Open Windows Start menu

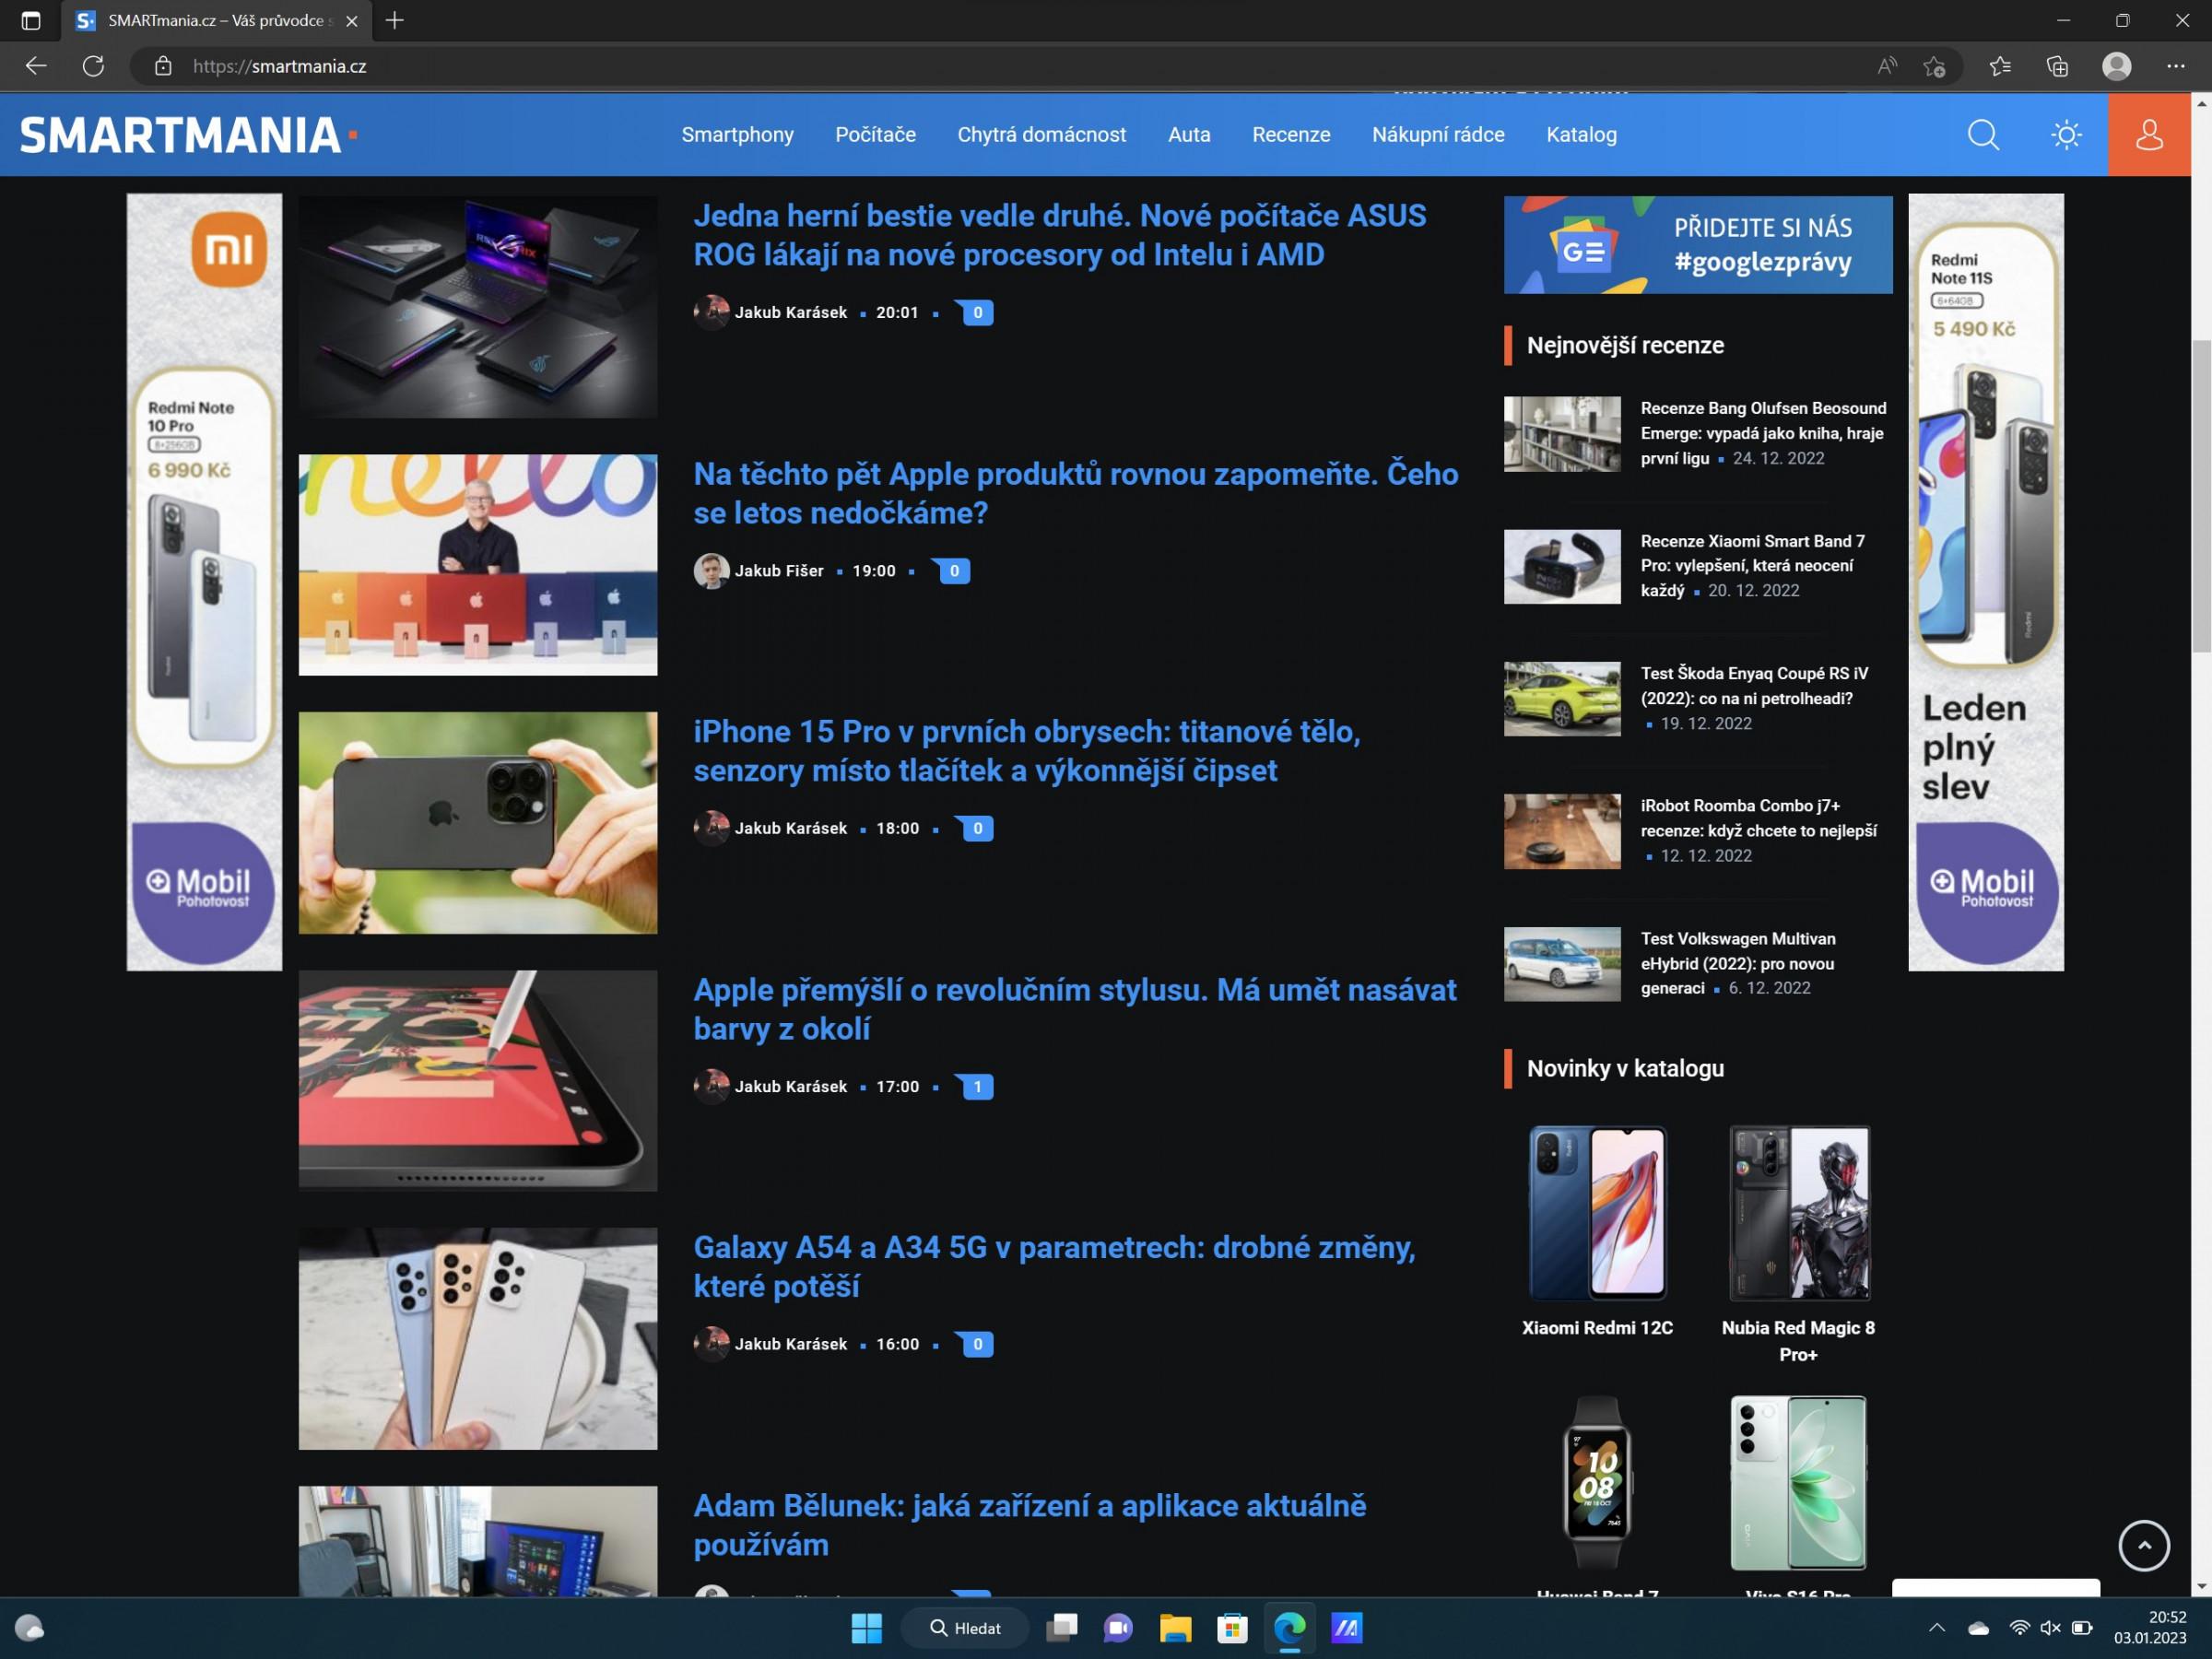pyautogui.click(x=866, y=1628)
